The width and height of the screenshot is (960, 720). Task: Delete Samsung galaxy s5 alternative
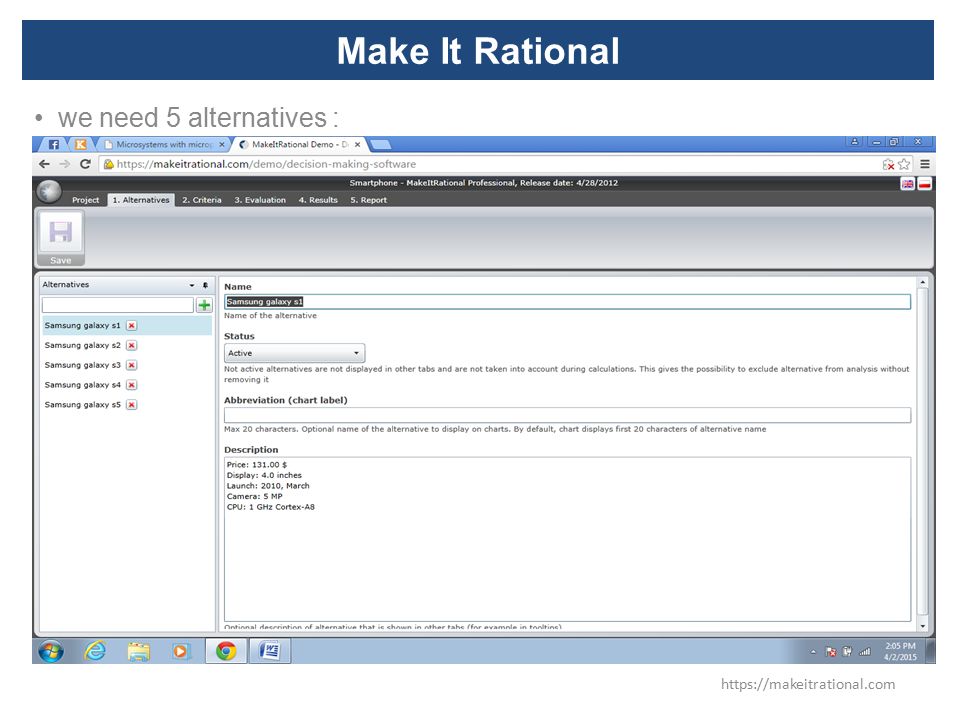click(132, 405)
